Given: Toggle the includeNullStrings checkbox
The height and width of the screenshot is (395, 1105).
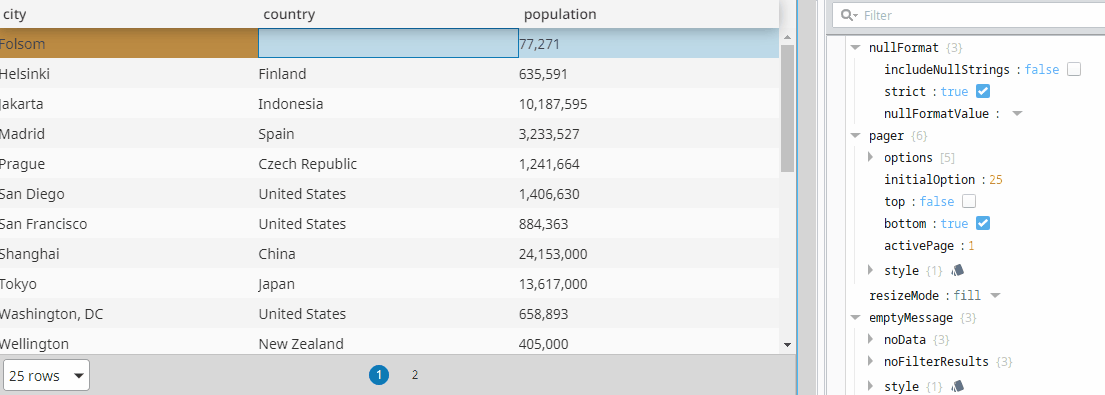Looking at the screenshot, I should tap(1074, 69).
